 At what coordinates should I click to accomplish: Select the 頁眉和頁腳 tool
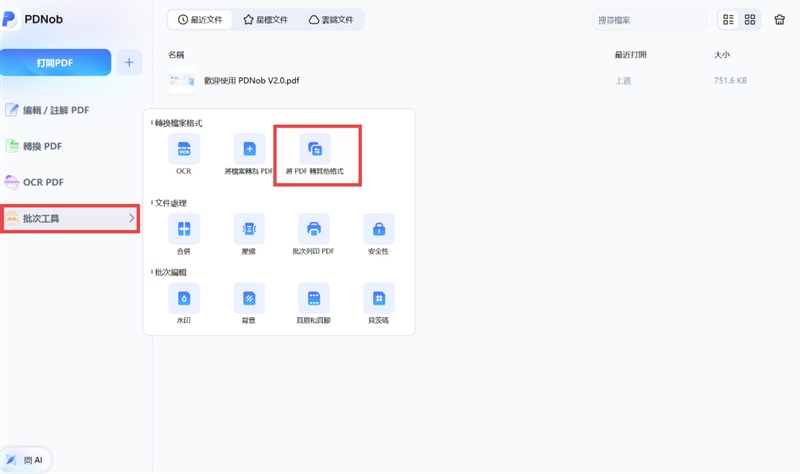(314, 298)
